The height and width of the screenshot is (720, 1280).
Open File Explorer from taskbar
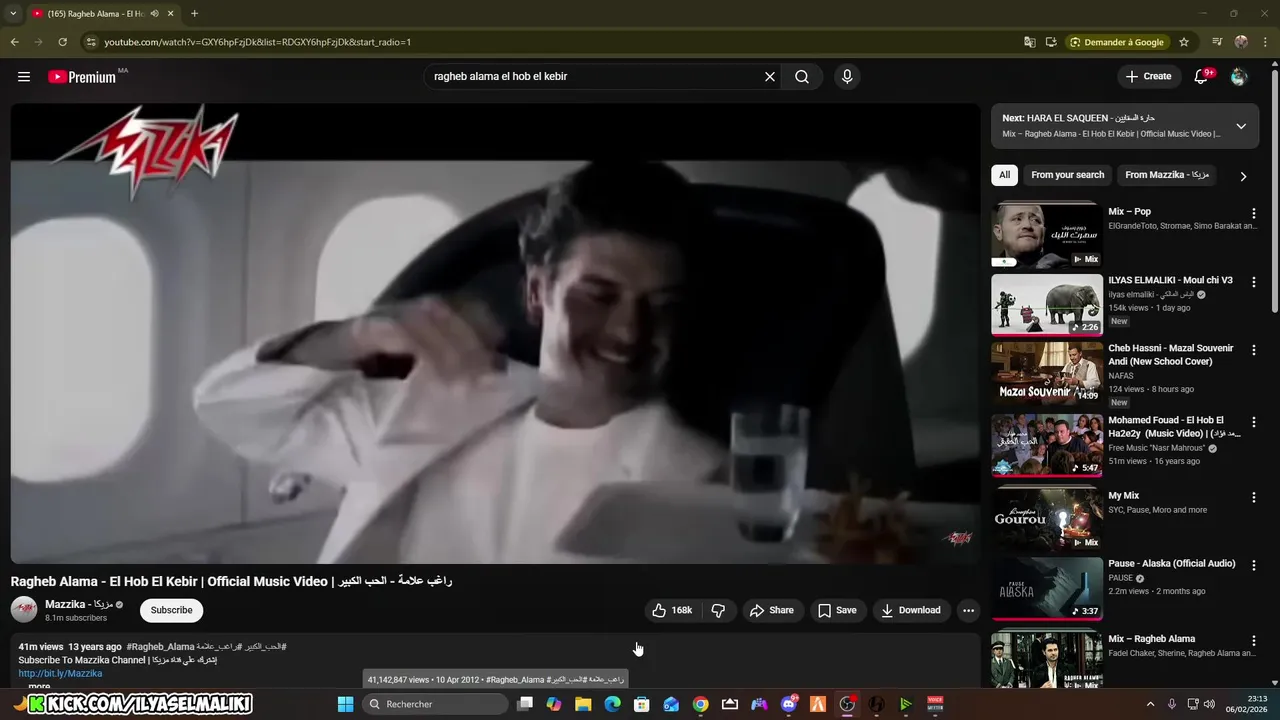pyautogui.click(x=583, y=704)
